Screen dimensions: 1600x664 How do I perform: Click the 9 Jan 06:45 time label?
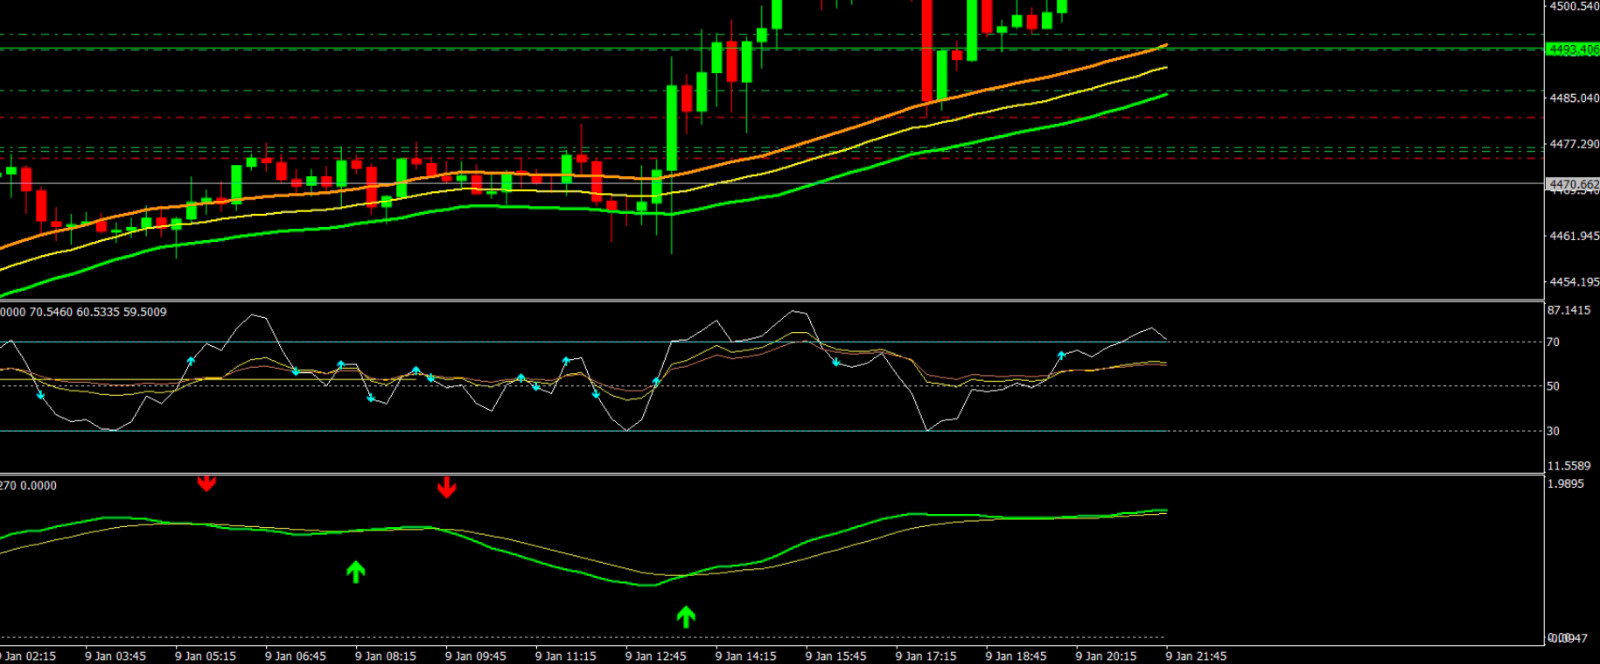coord(295,657)
